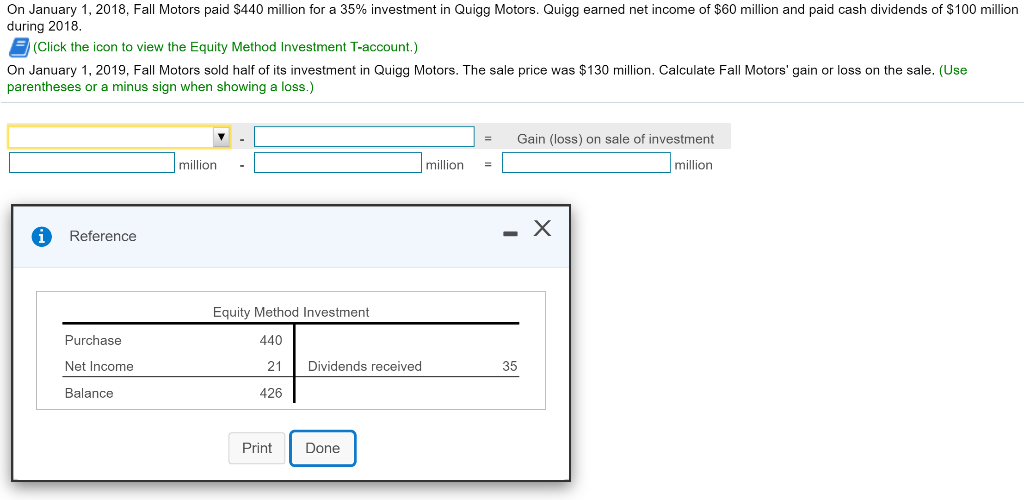Click the first million amount input box
1024x500 pixels.
(91, 163)
